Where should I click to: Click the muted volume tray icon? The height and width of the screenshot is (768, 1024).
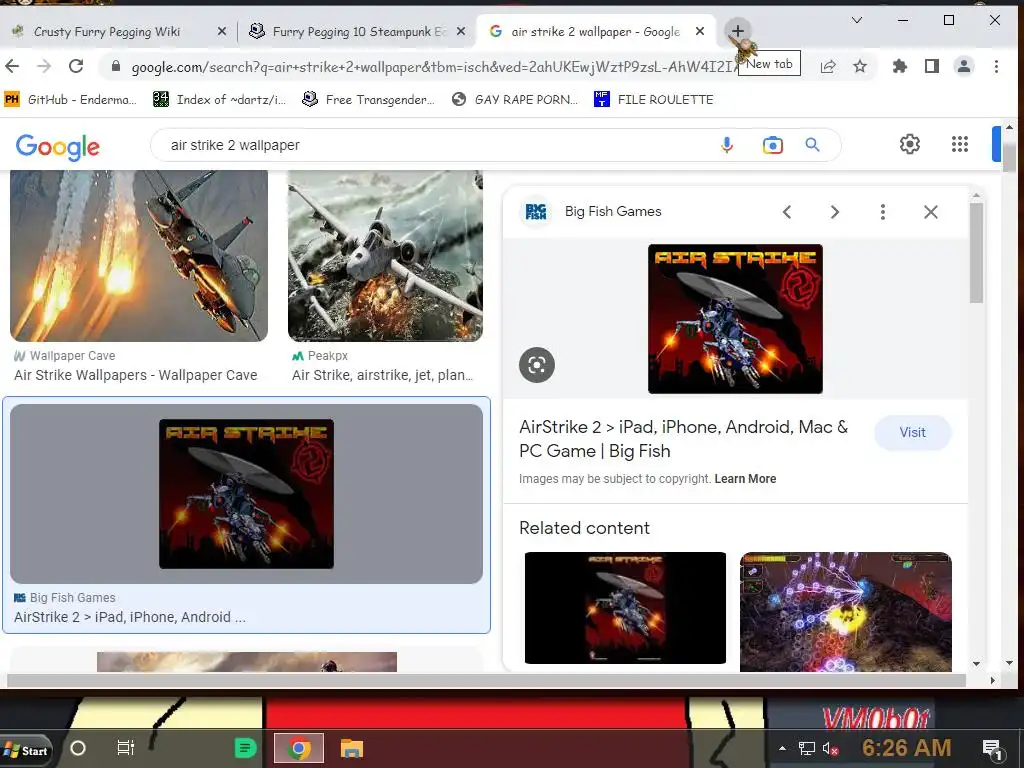click(830, 748)
